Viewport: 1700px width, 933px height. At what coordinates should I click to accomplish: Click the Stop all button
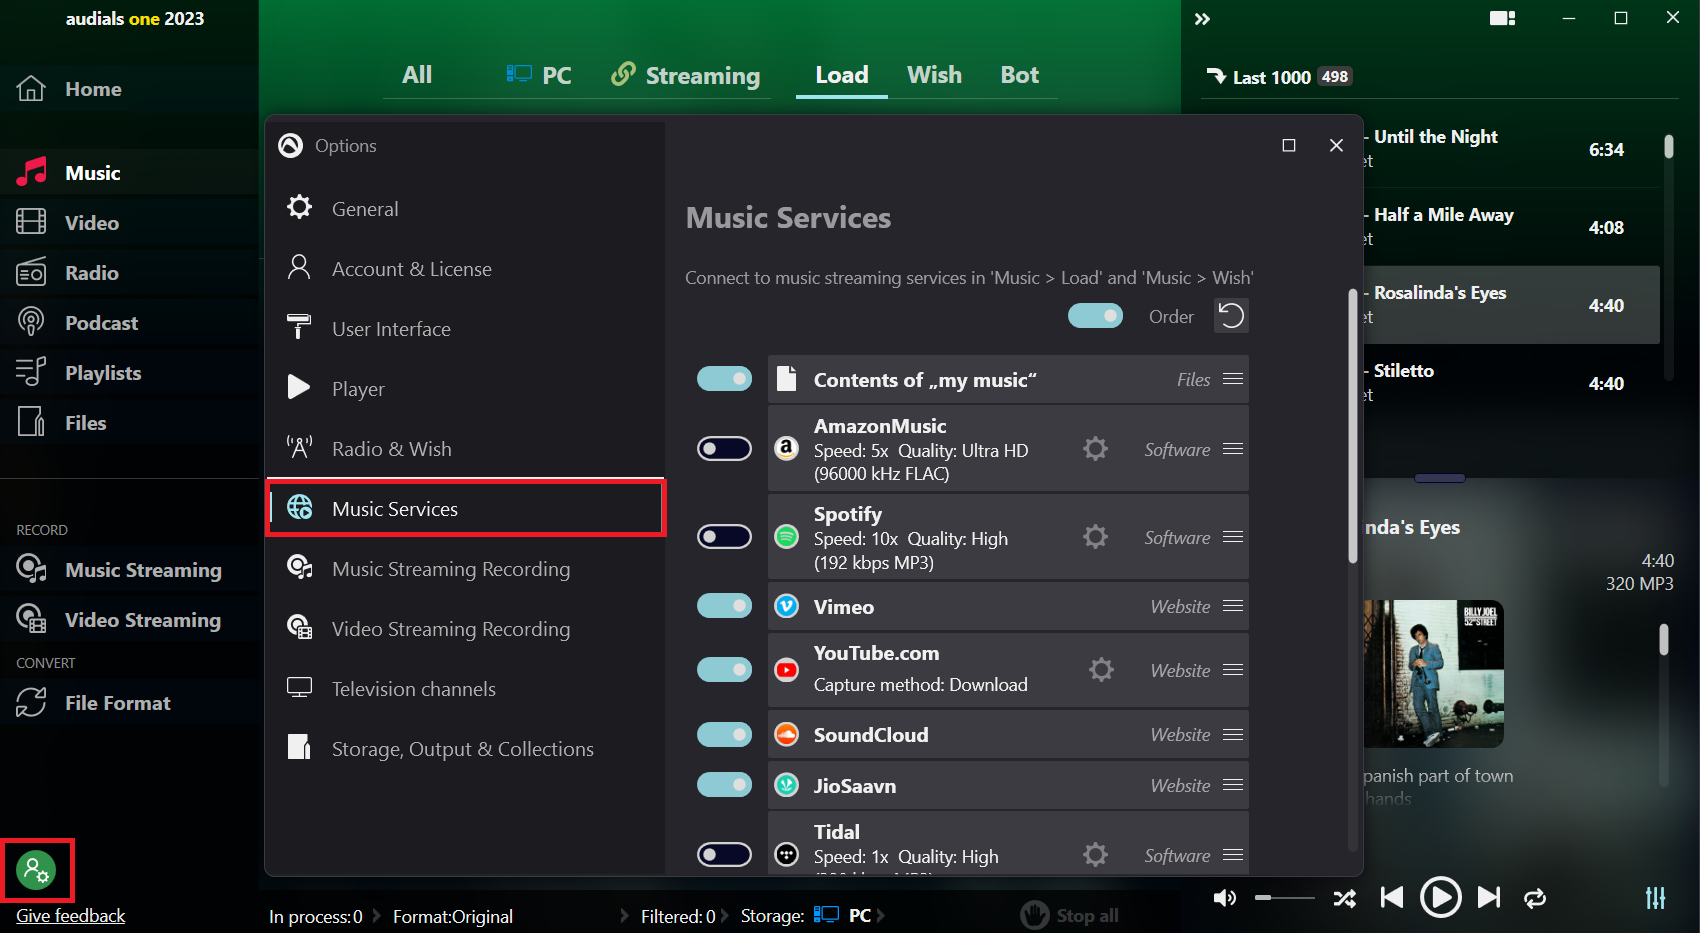1070,915
